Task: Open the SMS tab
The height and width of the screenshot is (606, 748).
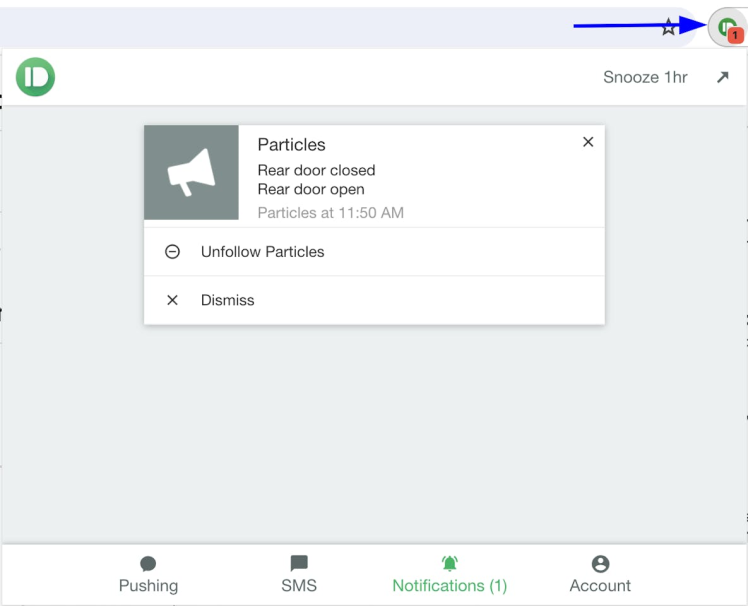Action: pyautogui.click(x=299, y=586)
